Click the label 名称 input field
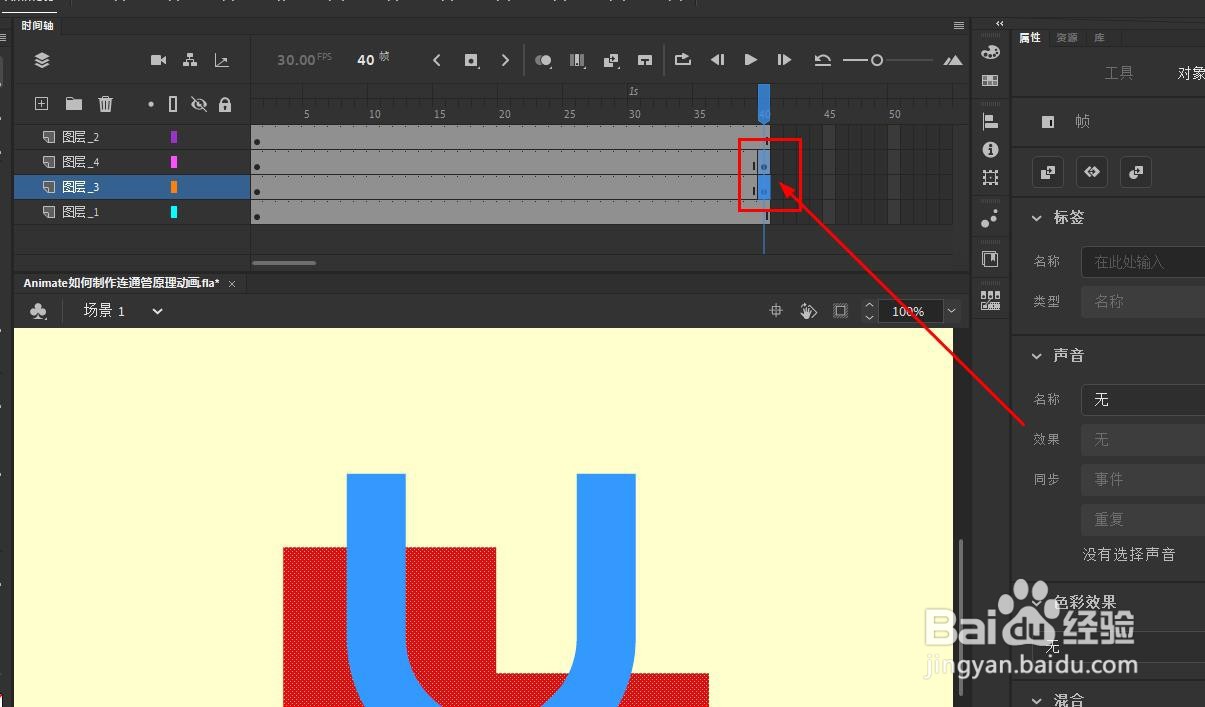Screen dimensions: 1205x707 pos(1143,262)
